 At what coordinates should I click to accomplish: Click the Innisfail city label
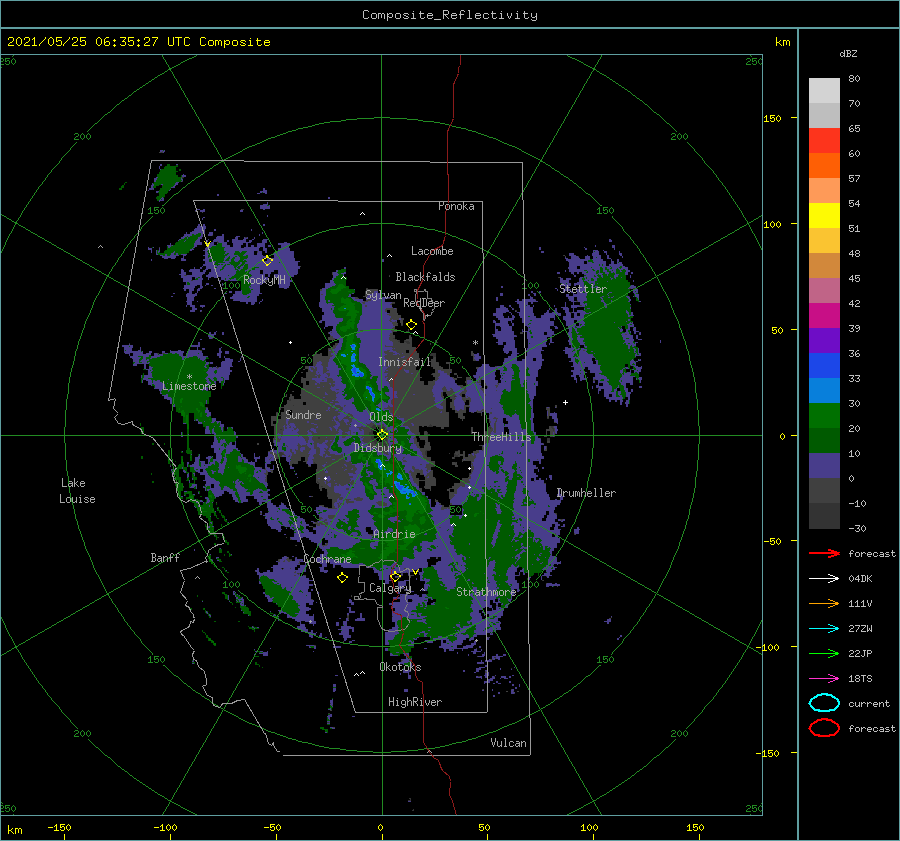[404, 362]
